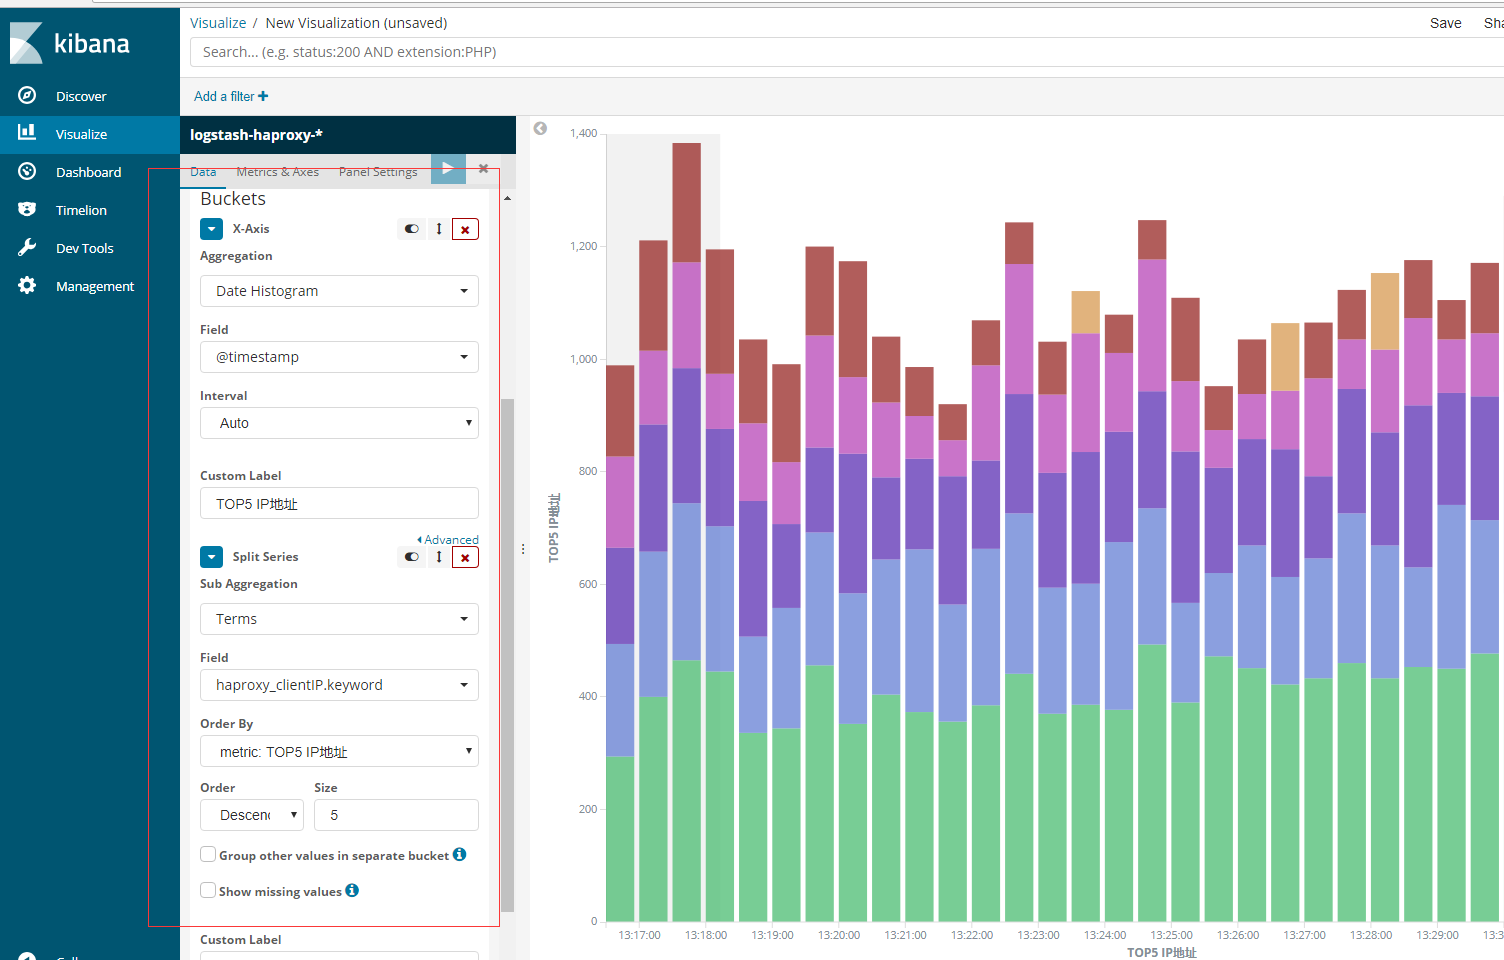Discard changes with the gray X icon

[x=483, y=169]
